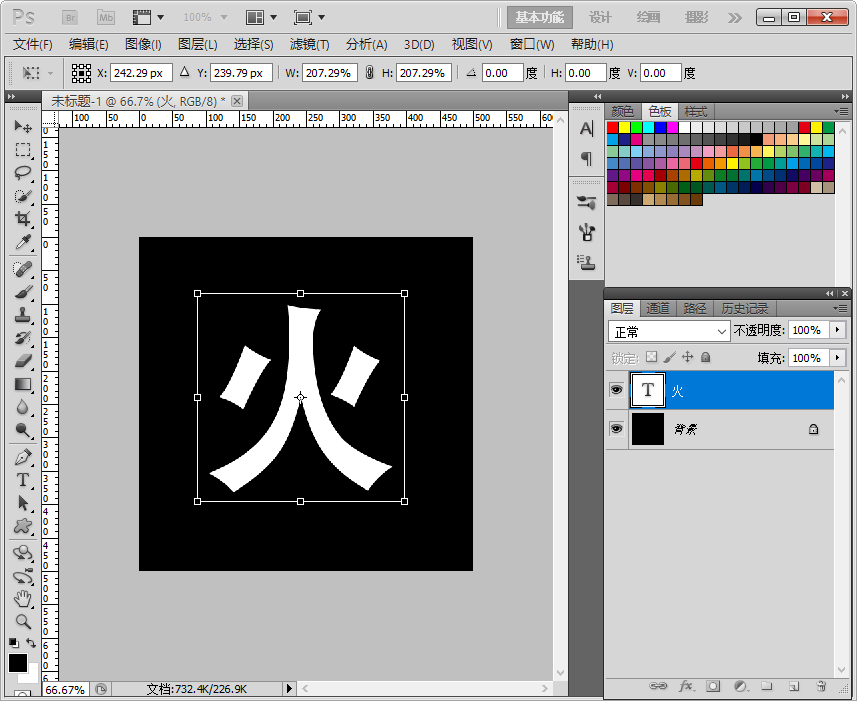Screen dimensions: 857x701
Task: Switch to the 路径 tab
Action: point(695,309)
